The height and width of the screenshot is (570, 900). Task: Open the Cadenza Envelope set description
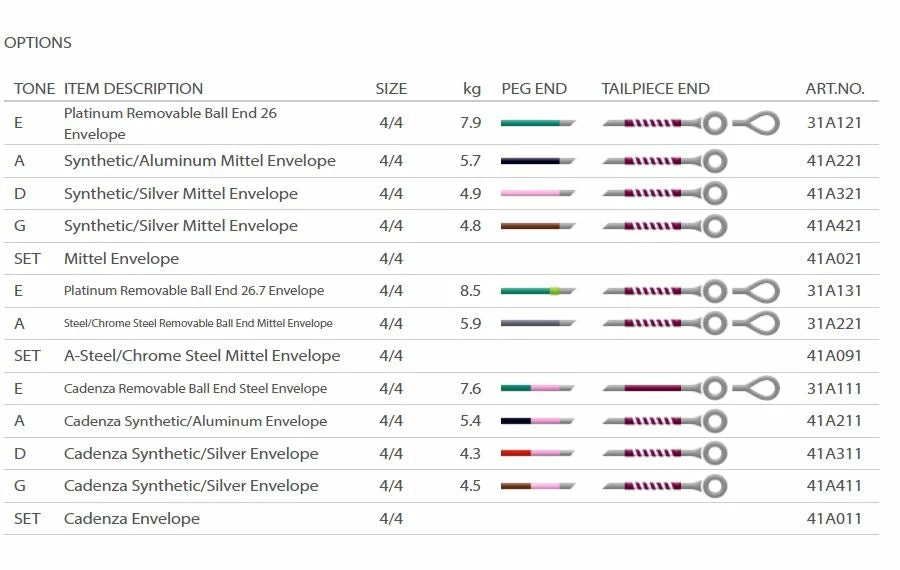[132, 519]
